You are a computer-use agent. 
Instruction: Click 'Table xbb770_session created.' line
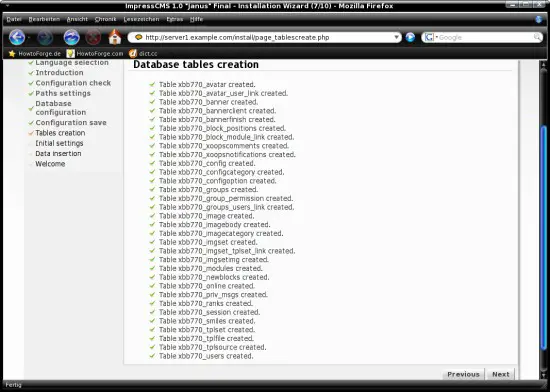pos(209,312)
